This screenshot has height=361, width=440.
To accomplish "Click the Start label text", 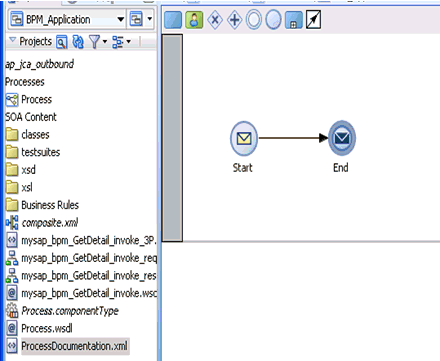I will tap(243, 168).
